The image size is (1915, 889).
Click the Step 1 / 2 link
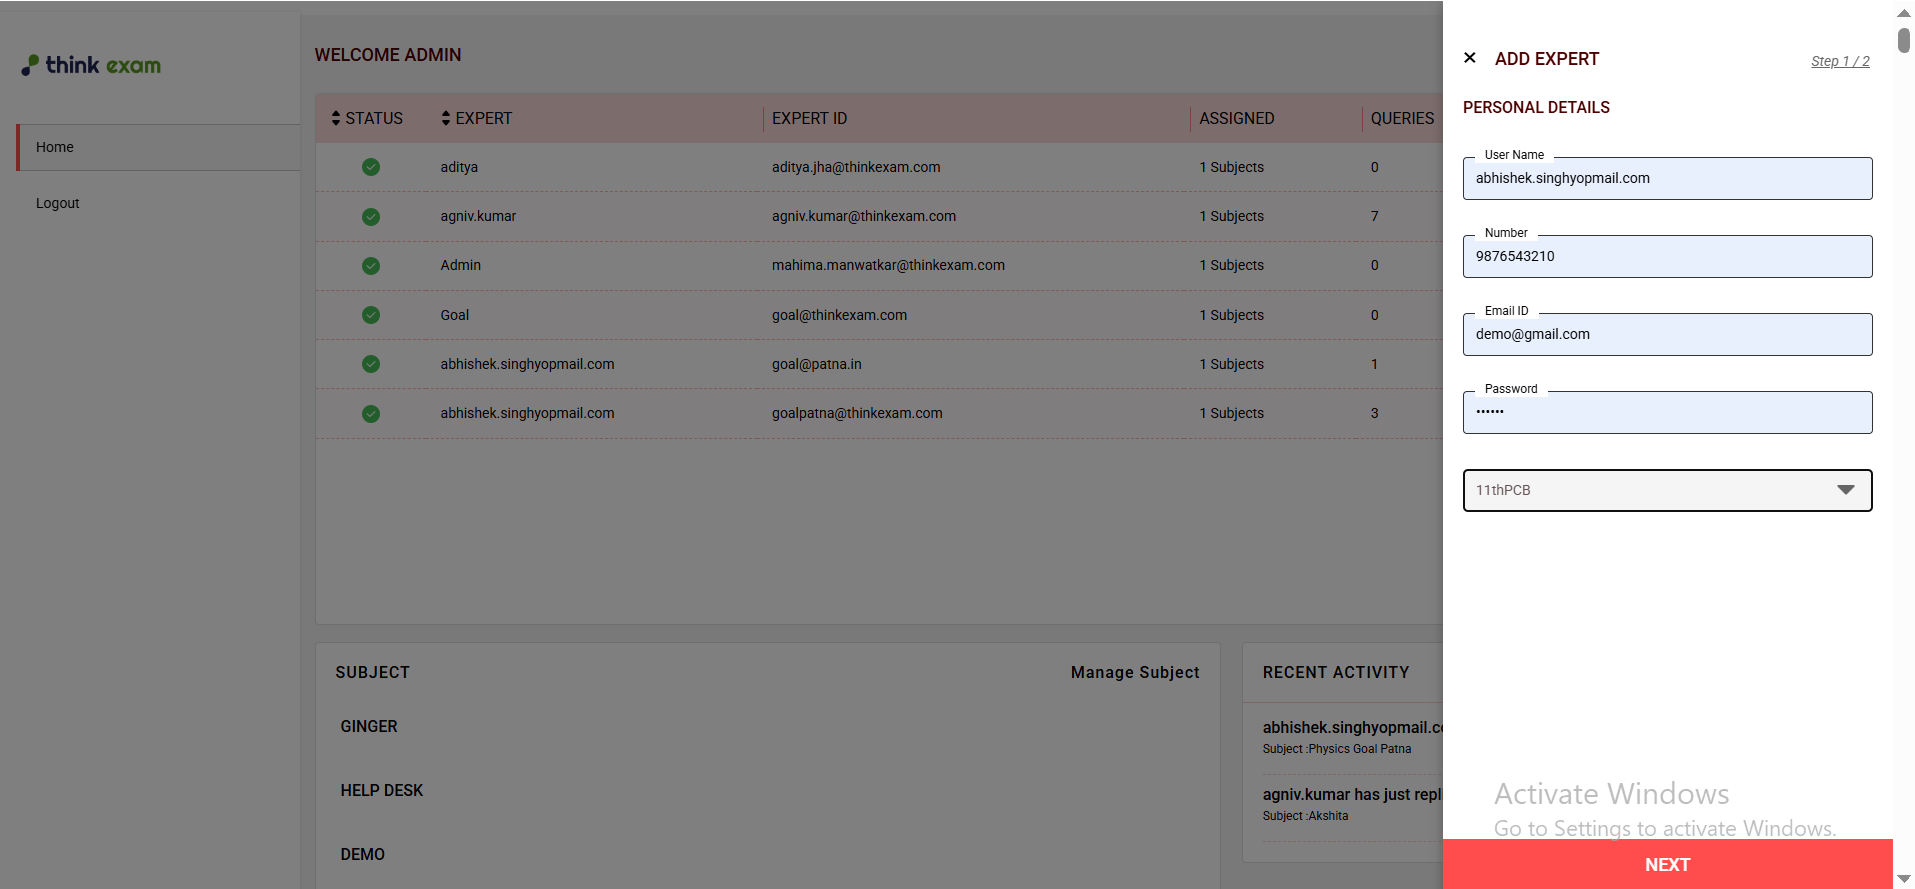click(1839, 62)
